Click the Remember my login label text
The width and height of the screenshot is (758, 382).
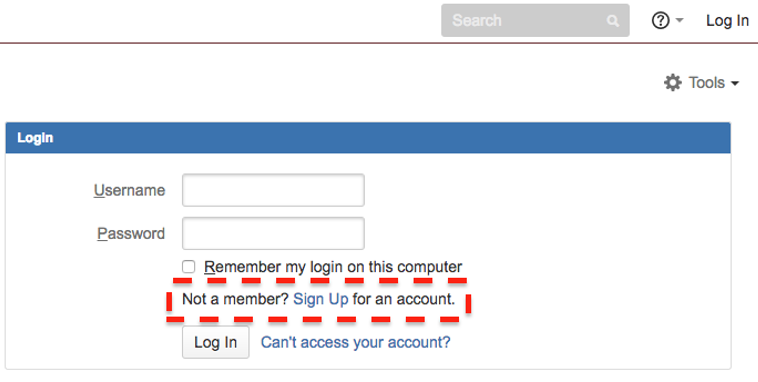tap(333, 267)
